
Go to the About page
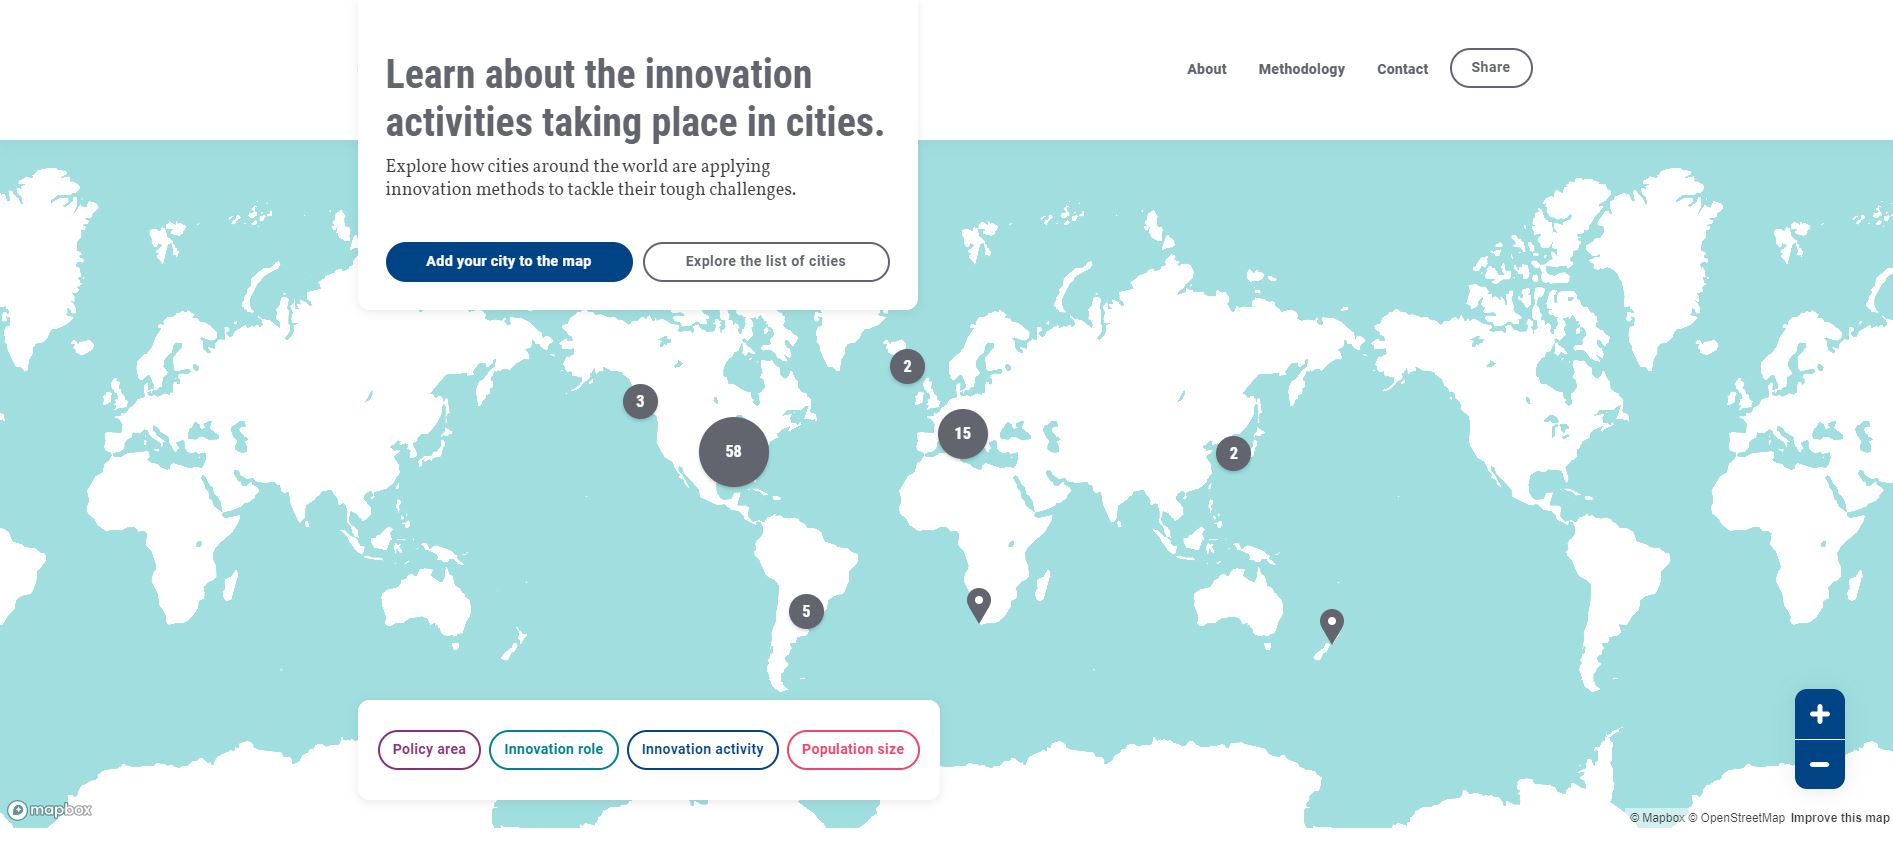click(1206, 69)
